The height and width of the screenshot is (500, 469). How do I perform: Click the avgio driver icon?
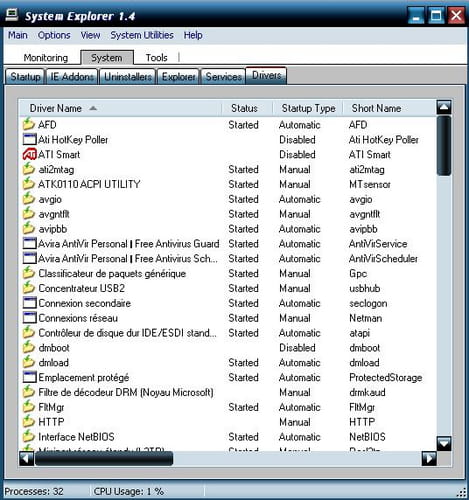[29, 199]
